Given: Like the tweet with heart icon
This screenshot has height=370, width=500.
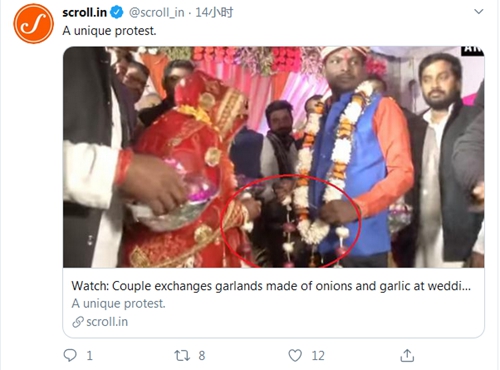Looking at the screenshot, I should pyautogui.click(x=295, y=355).
